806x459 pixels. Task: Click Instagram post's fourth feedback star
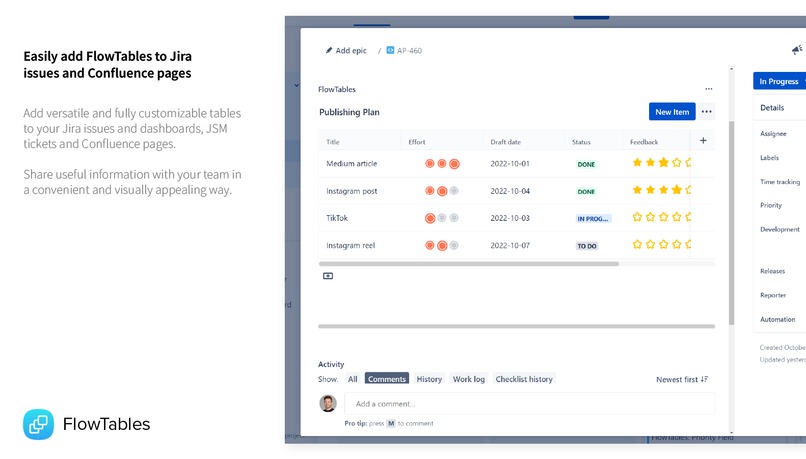pyautogui.click(x=676, y=190)
